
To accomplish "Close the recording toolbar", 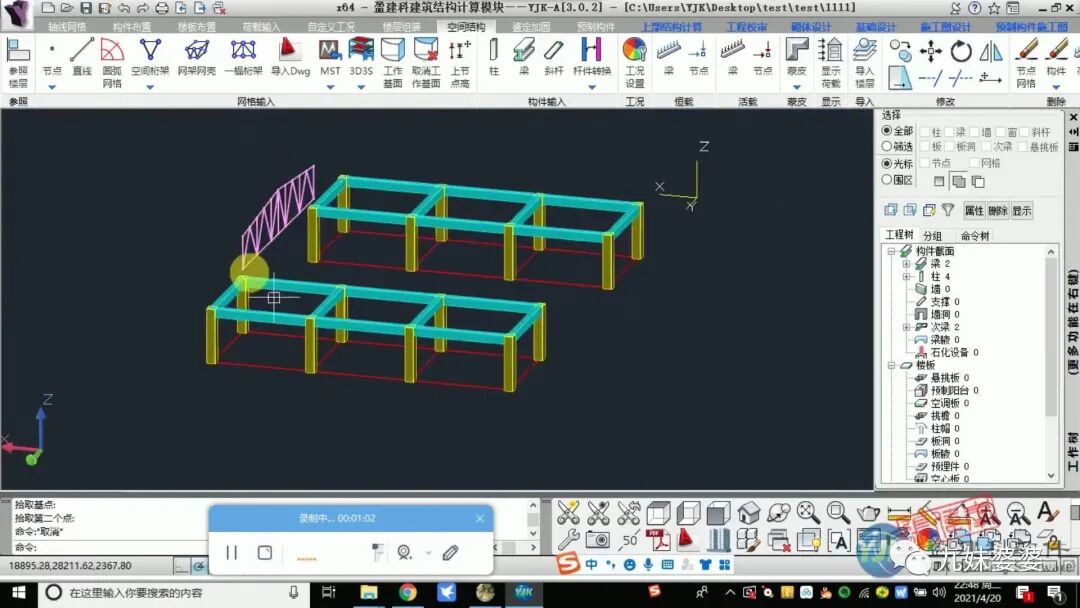I will point(480,518).
